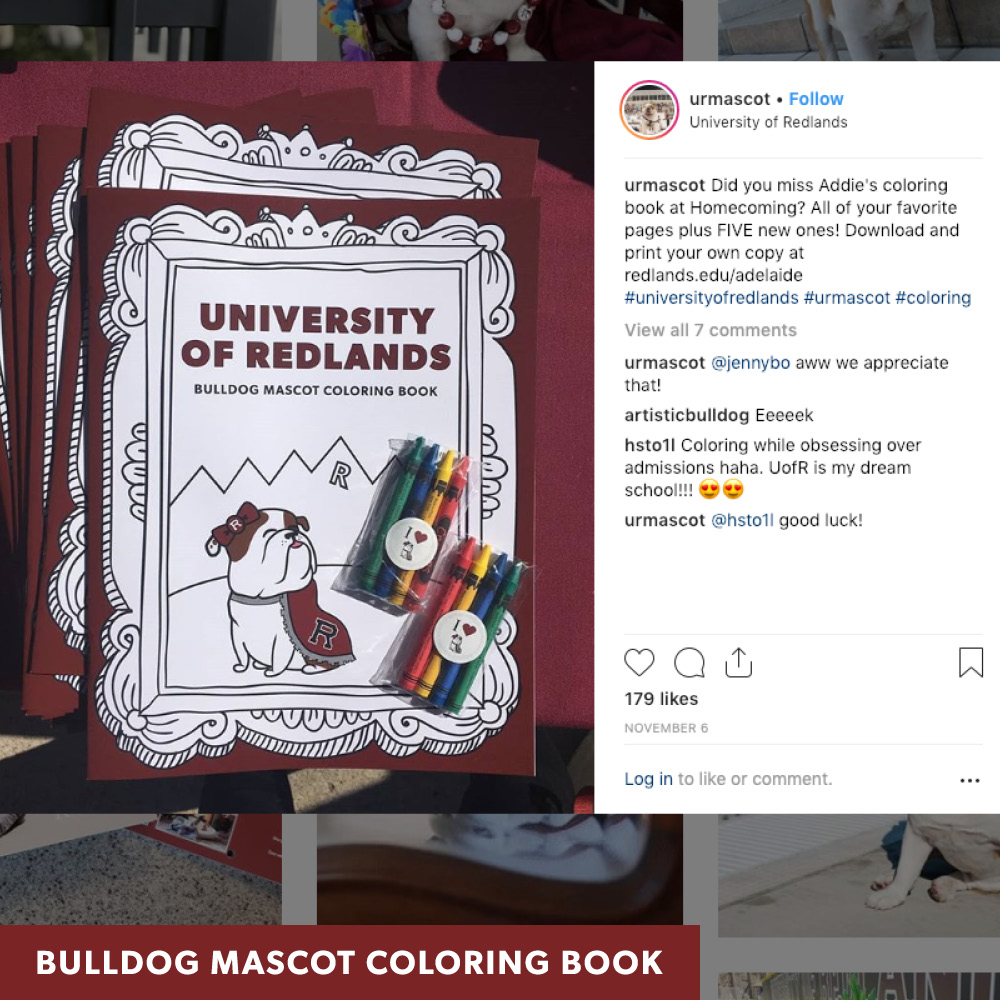Open the @hsto1l mention in the reply

pyautogui.click(x=742, y=520)
